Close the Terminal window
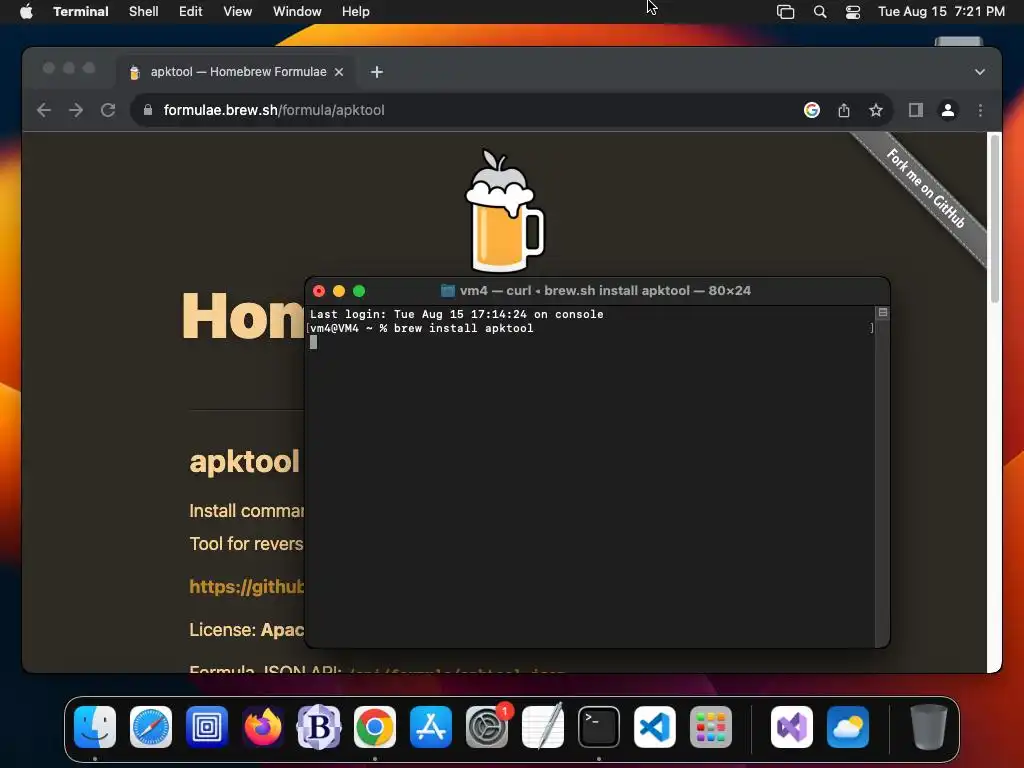The height and width of the screenshot is (768, 1024). click(319, 291)
